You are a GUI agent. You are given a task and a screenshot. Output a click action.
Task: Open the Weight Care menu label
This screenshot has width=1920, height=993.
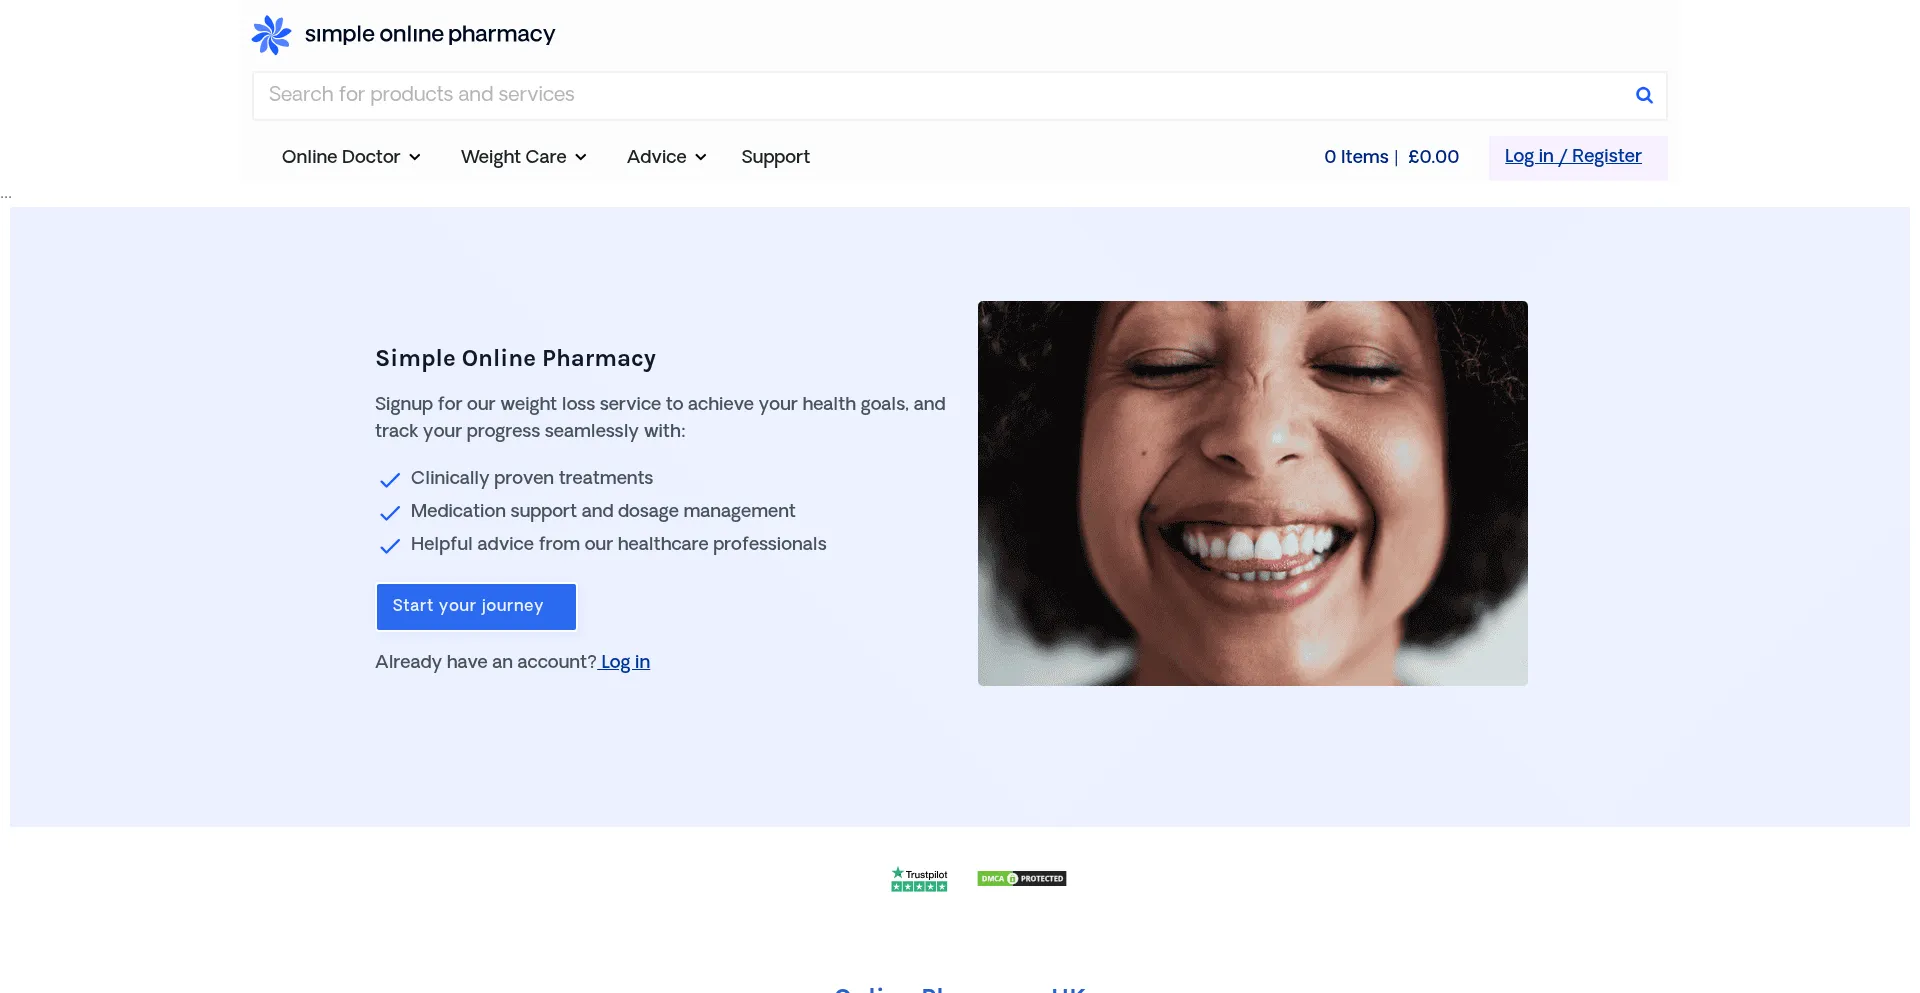514,157
